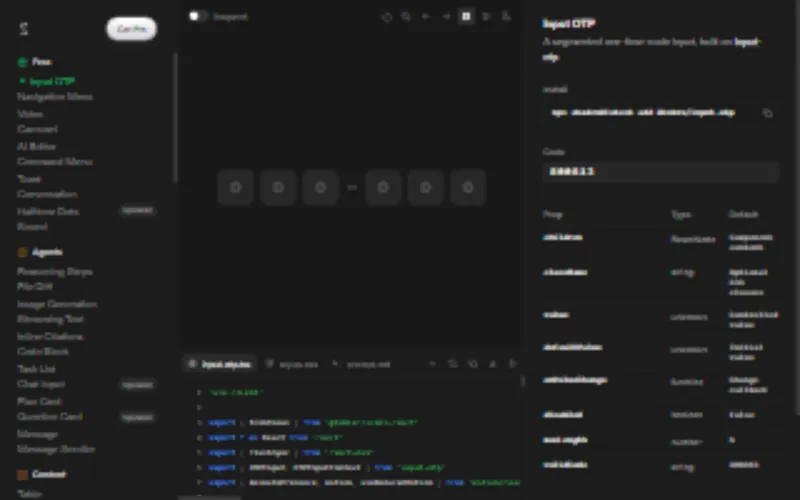Click the Agents section icon

tap(22, 252)
